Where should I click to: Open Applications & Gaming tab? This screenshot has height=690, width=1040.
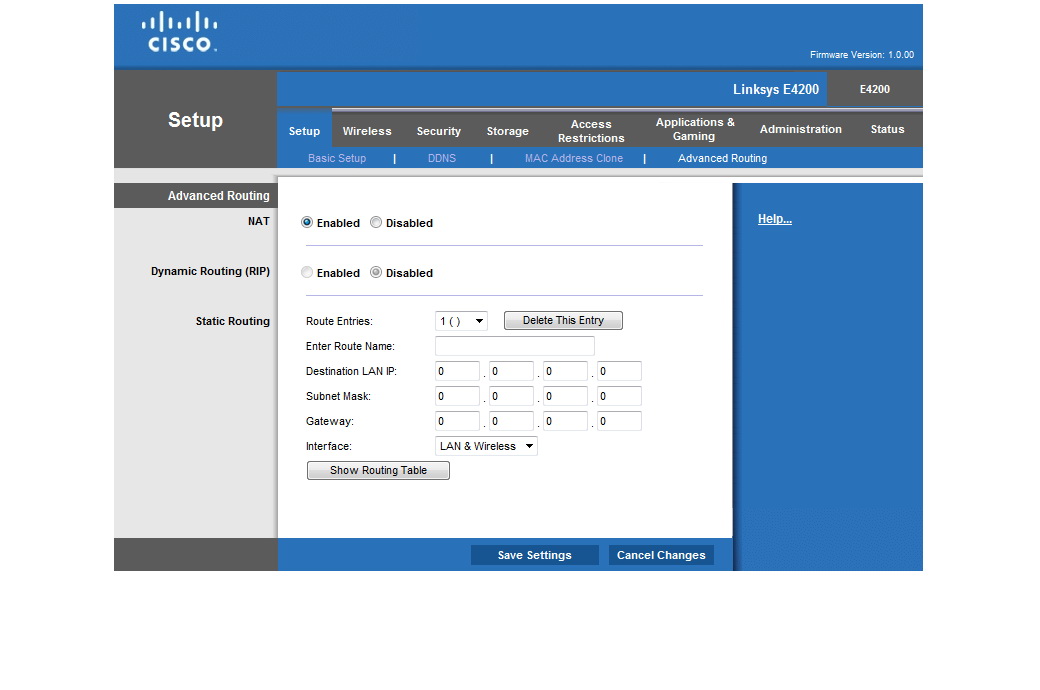tap(695, 129)
